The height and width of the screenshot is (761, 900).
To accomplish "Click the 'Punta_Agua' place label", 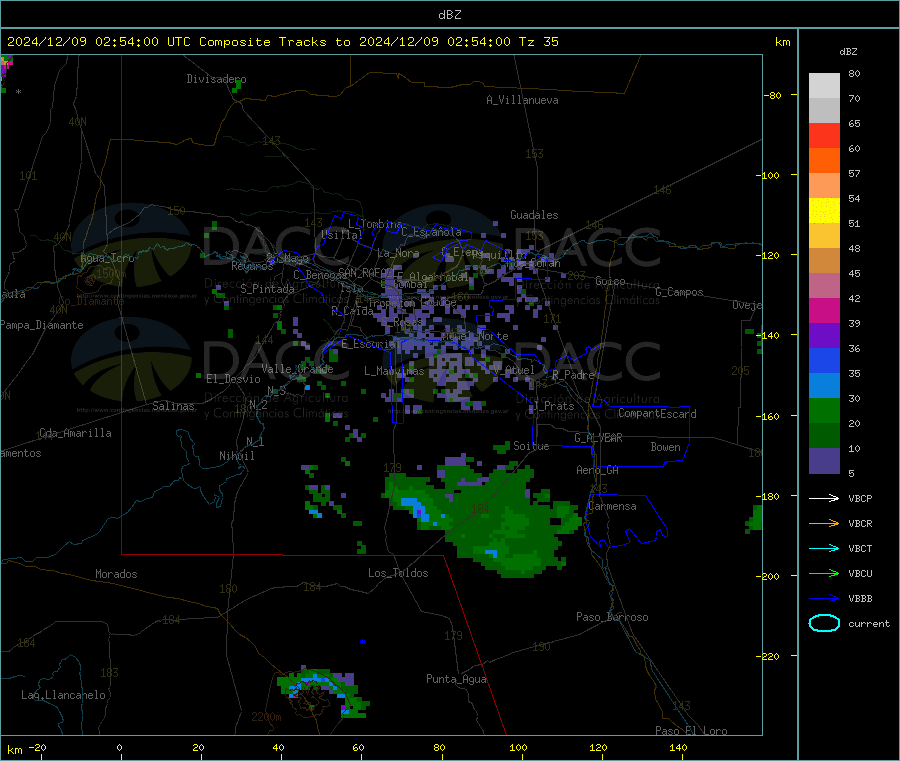I will 456,679.
